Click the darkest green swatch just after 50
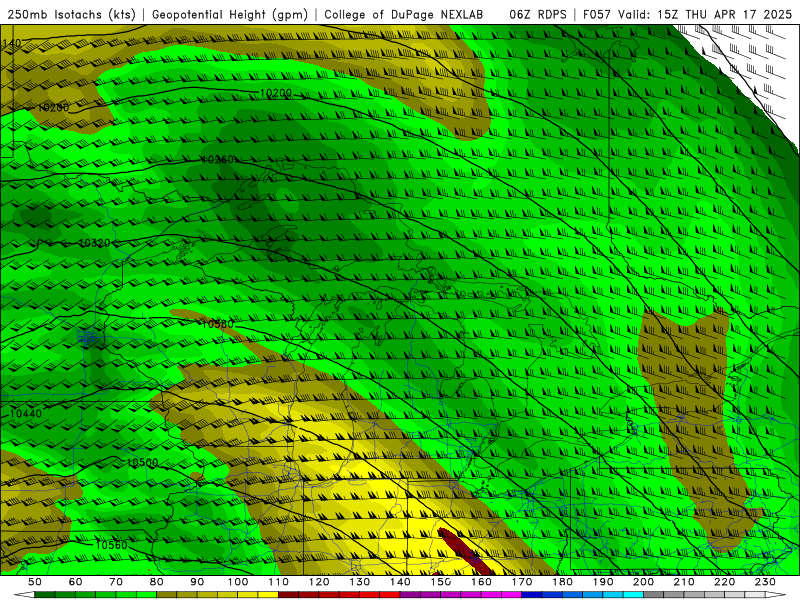The height and width of the screenshot is (600, 800). click(45, 595)
